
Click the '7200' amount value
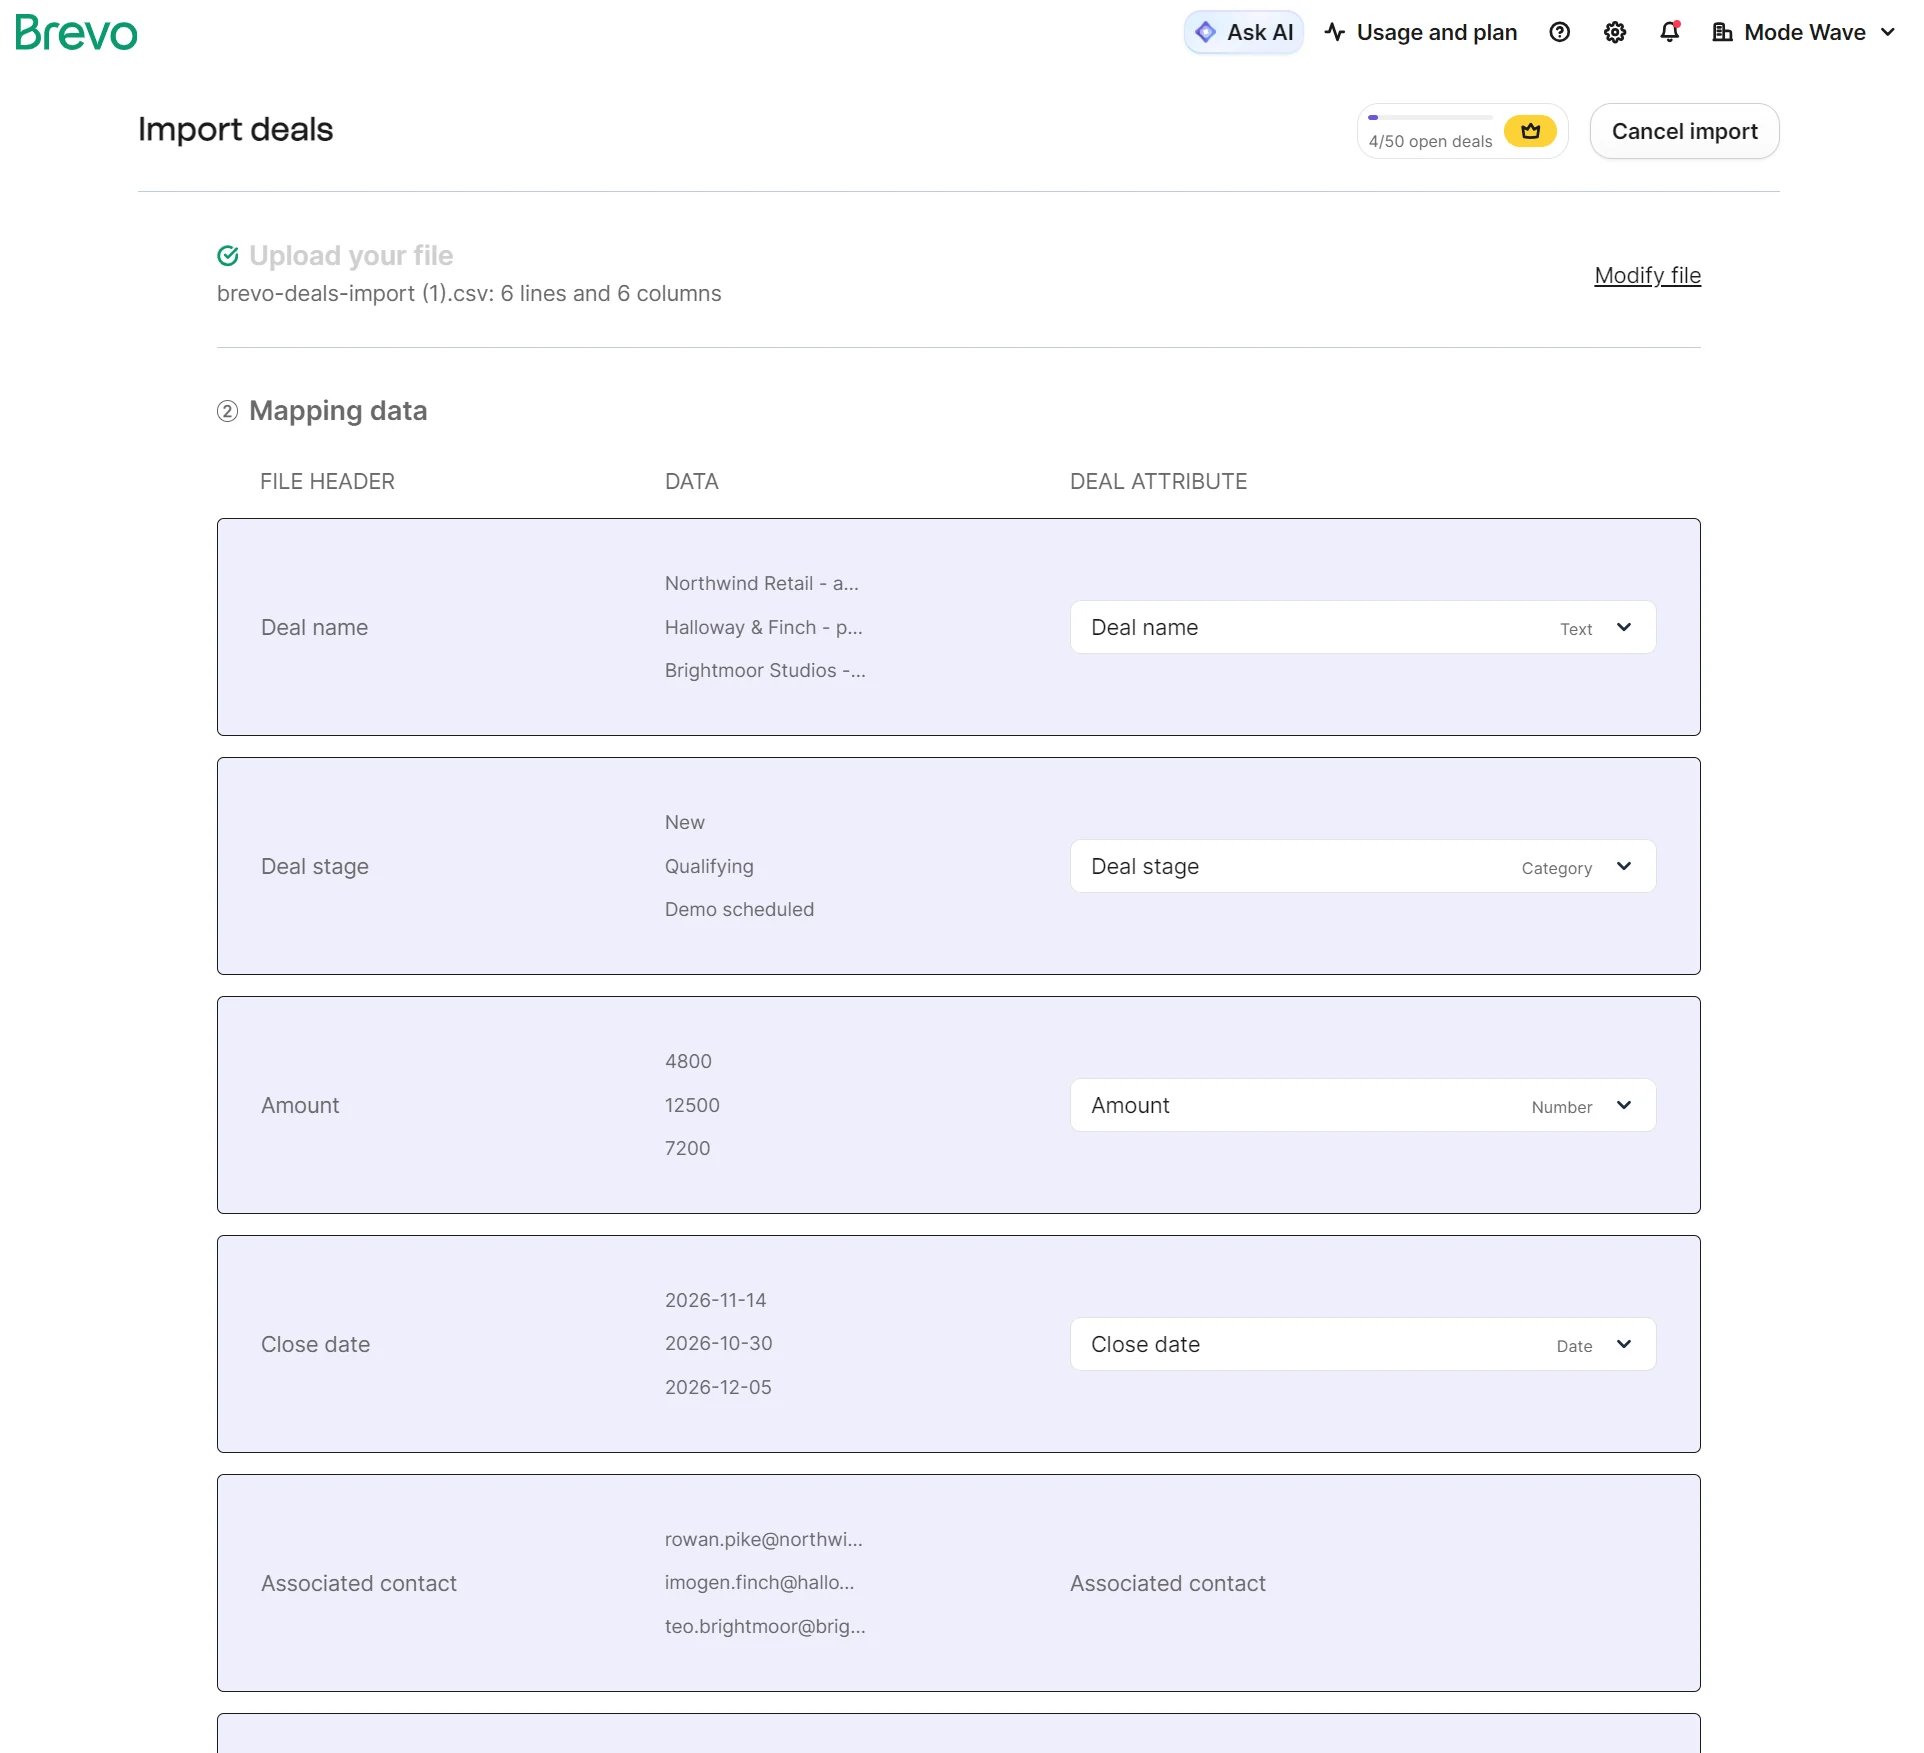tap(687, 1148)
